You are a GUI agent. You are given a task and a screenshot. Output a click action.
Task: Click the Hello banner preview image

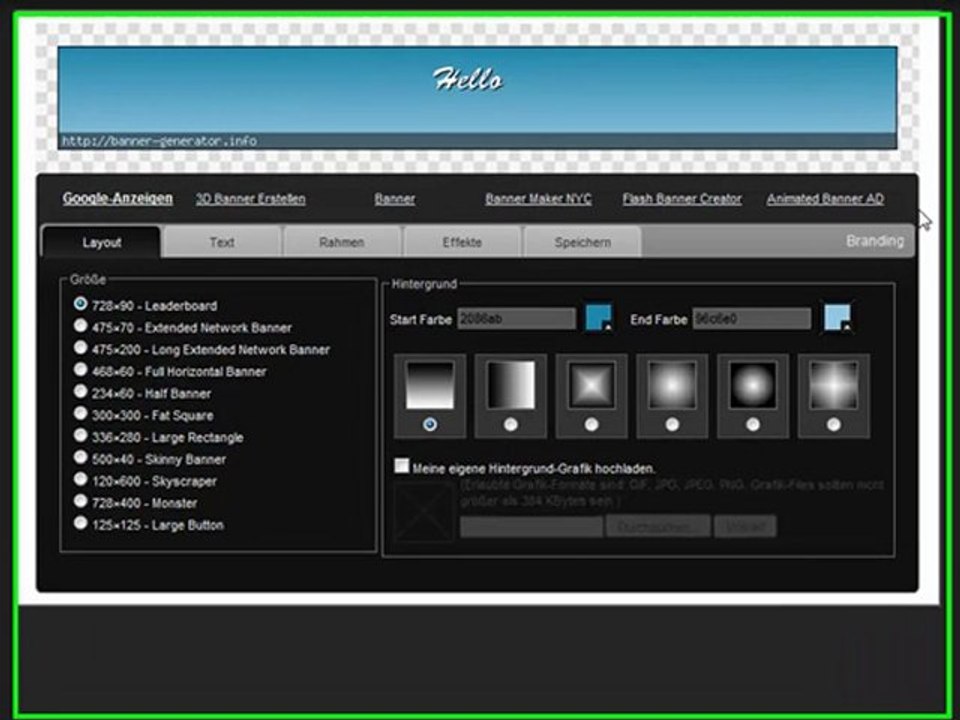pyautogui.click(x=478, y=97)
